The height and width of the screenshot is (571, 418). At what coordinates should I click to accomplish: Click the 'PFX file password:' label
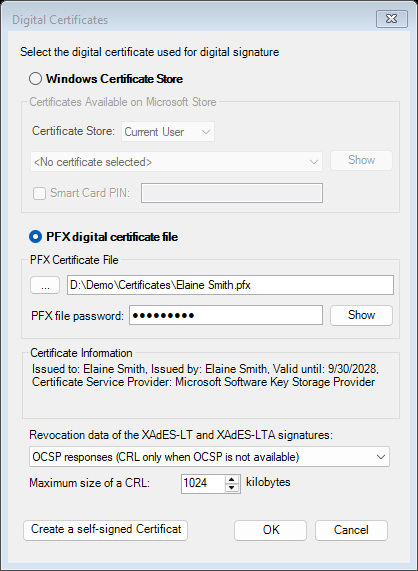(x=77, y=316)
